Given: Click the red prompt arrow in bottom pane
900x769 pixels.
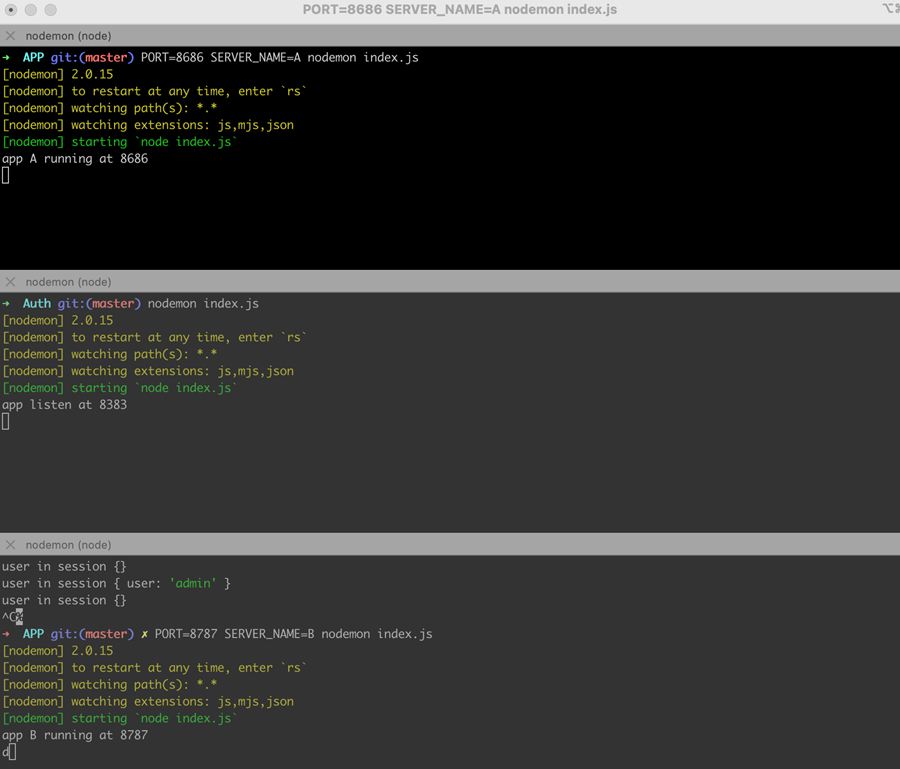Looking at the screenshot, I should 6,634.
